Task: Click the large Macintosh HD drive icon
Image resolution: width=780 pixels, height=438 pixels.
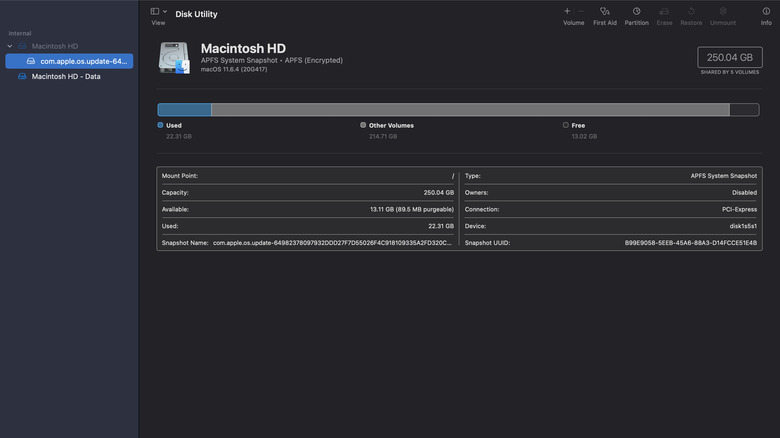Action: (x=175, y=58)
